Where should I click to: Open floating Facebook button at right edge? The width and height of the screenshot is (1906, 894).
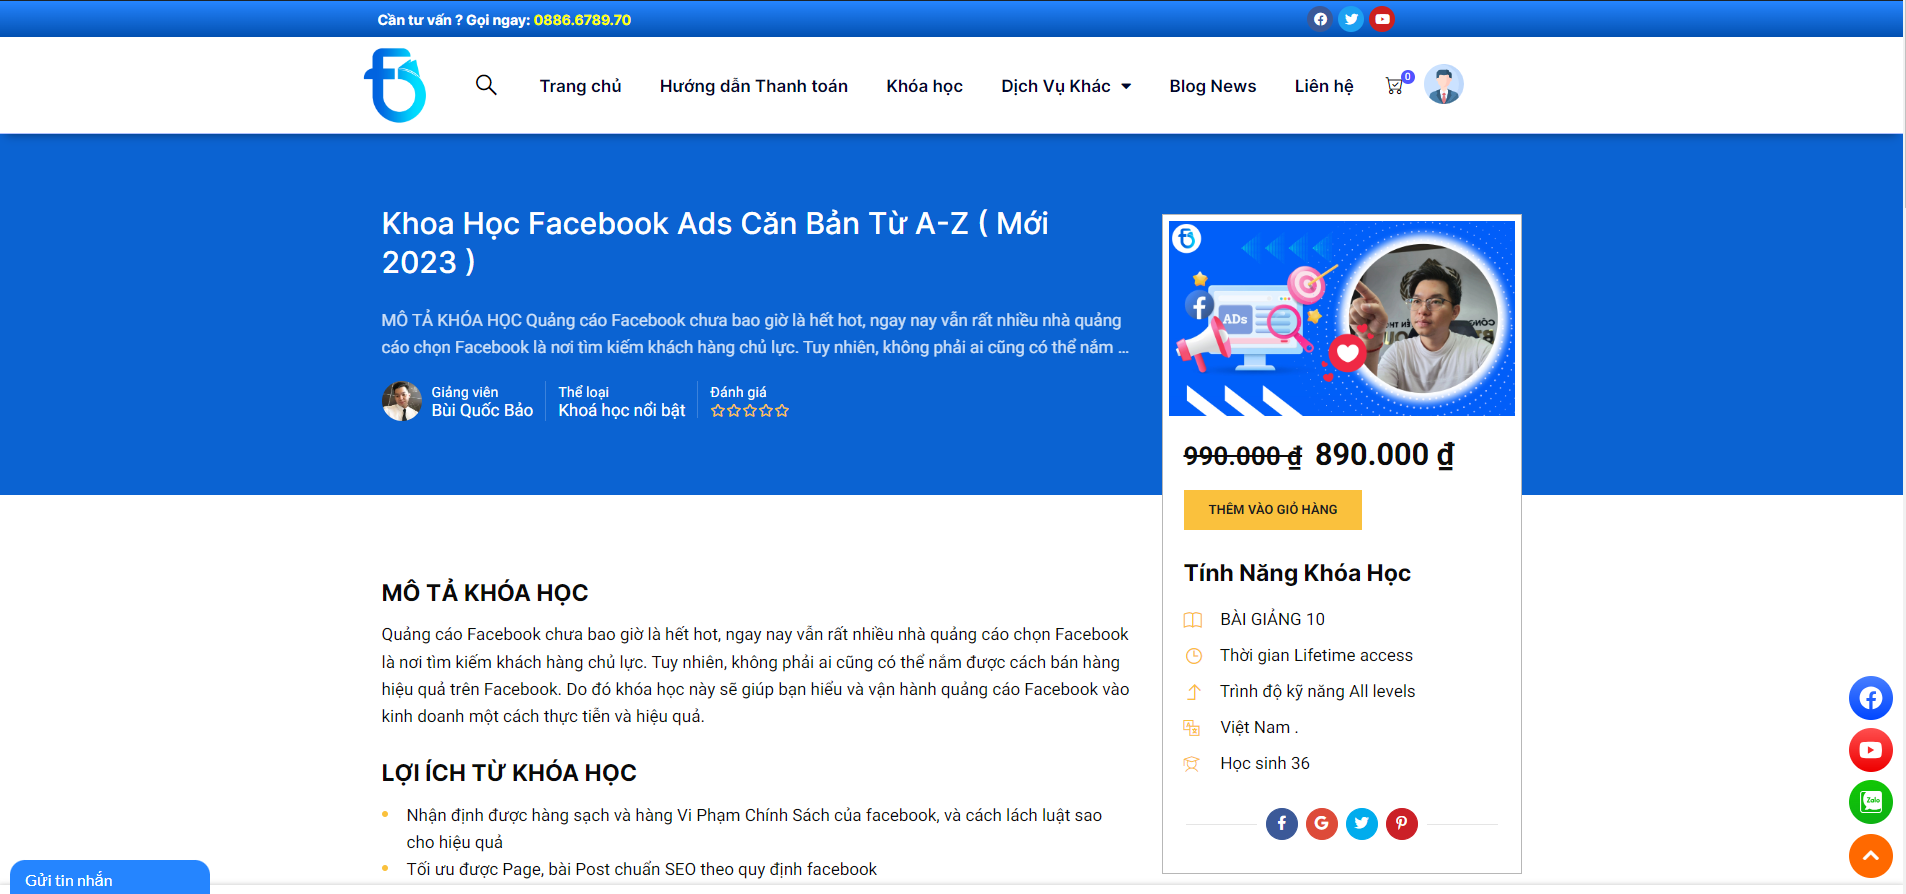click(x=1871, y=698)
